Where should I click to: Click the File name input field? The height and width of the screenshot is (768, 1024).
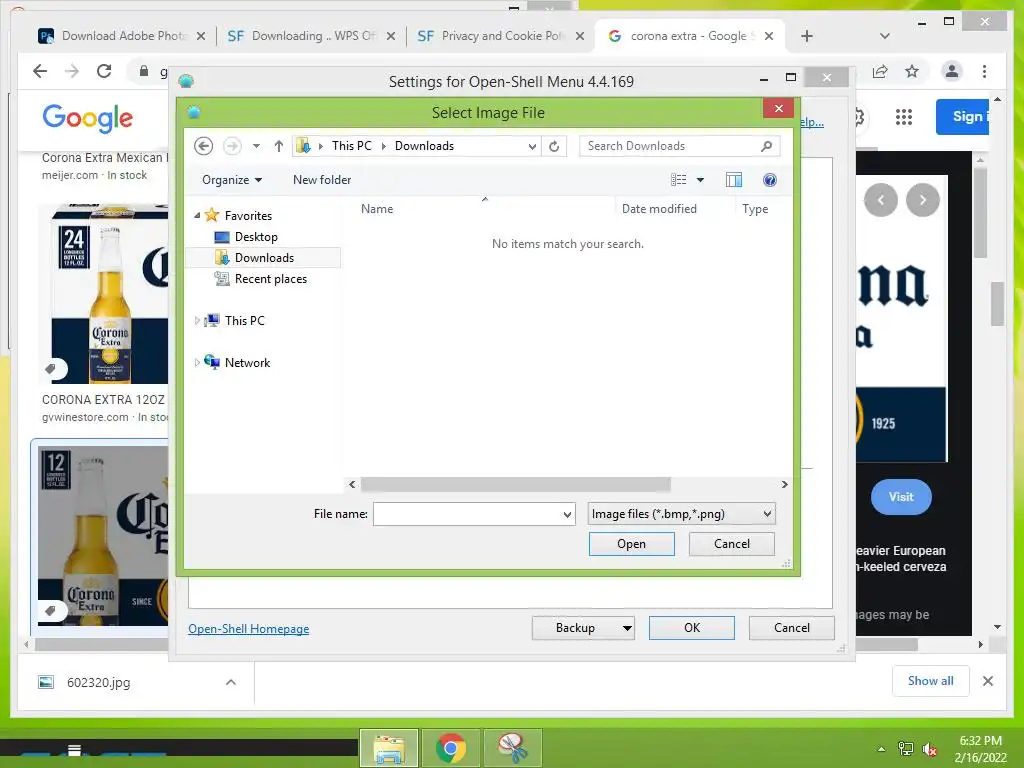pyautogui.click(x=474, y=514)
